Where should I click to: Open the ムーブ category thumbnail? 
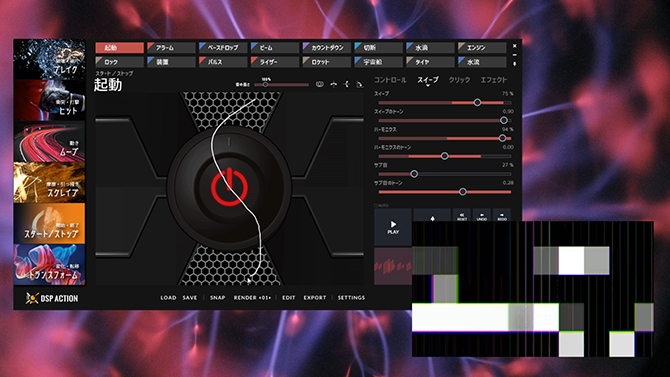click(49, 141)
